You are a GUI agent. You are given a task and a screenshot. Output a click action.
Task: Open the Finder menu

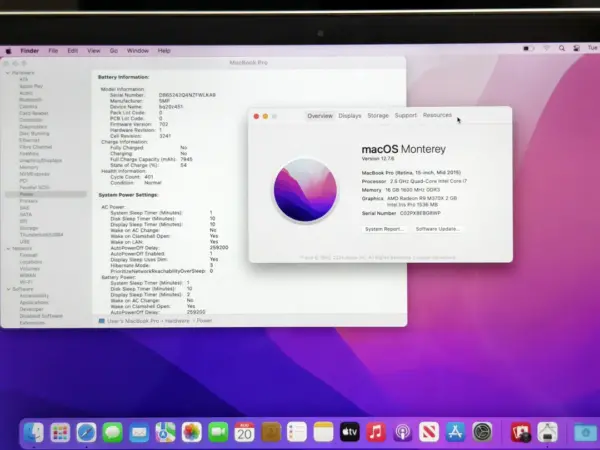click(x=29, y=51)
